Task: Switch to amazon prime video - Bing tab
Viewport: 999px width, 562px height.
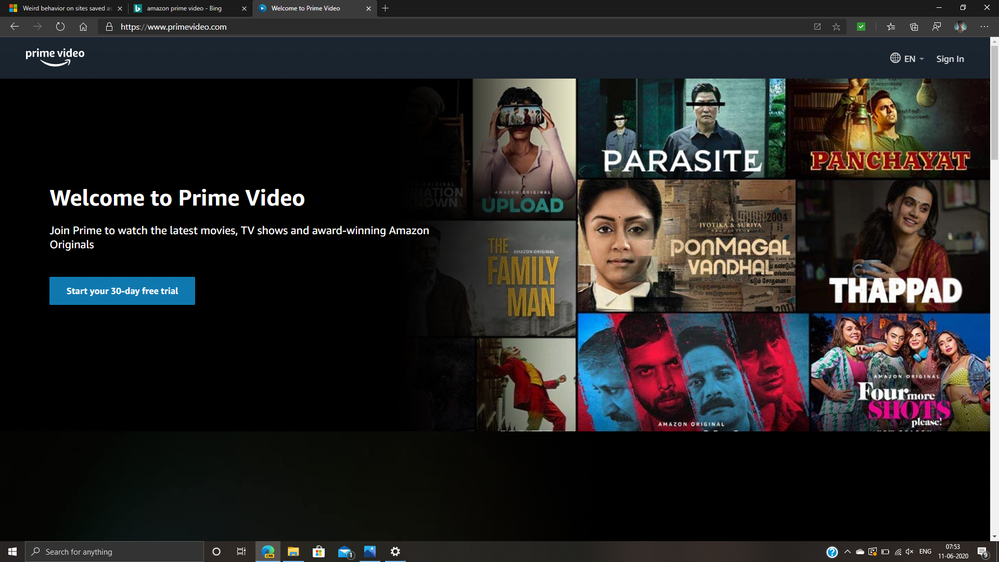Action: tap(188, 8)
